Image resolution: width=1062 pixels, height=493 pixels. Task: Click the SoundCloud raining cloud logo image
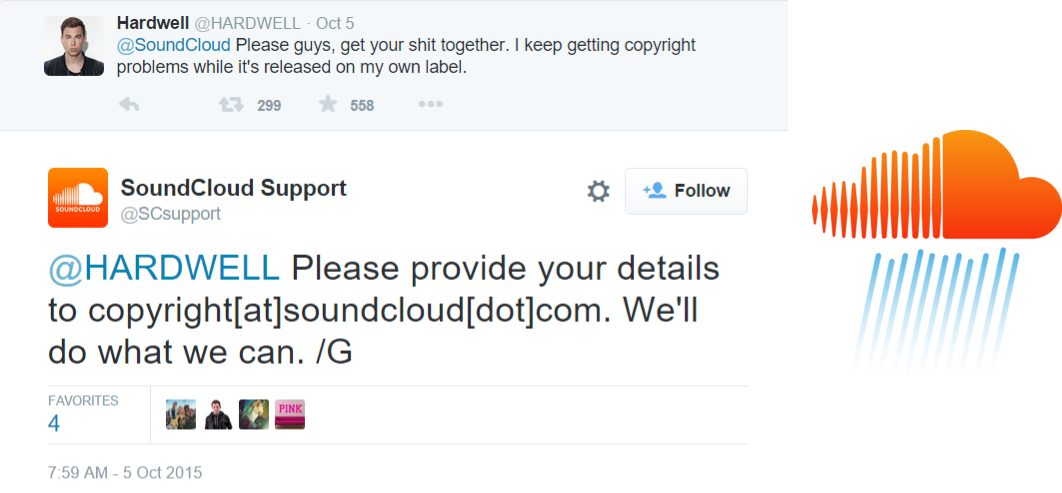pos(936,265)
